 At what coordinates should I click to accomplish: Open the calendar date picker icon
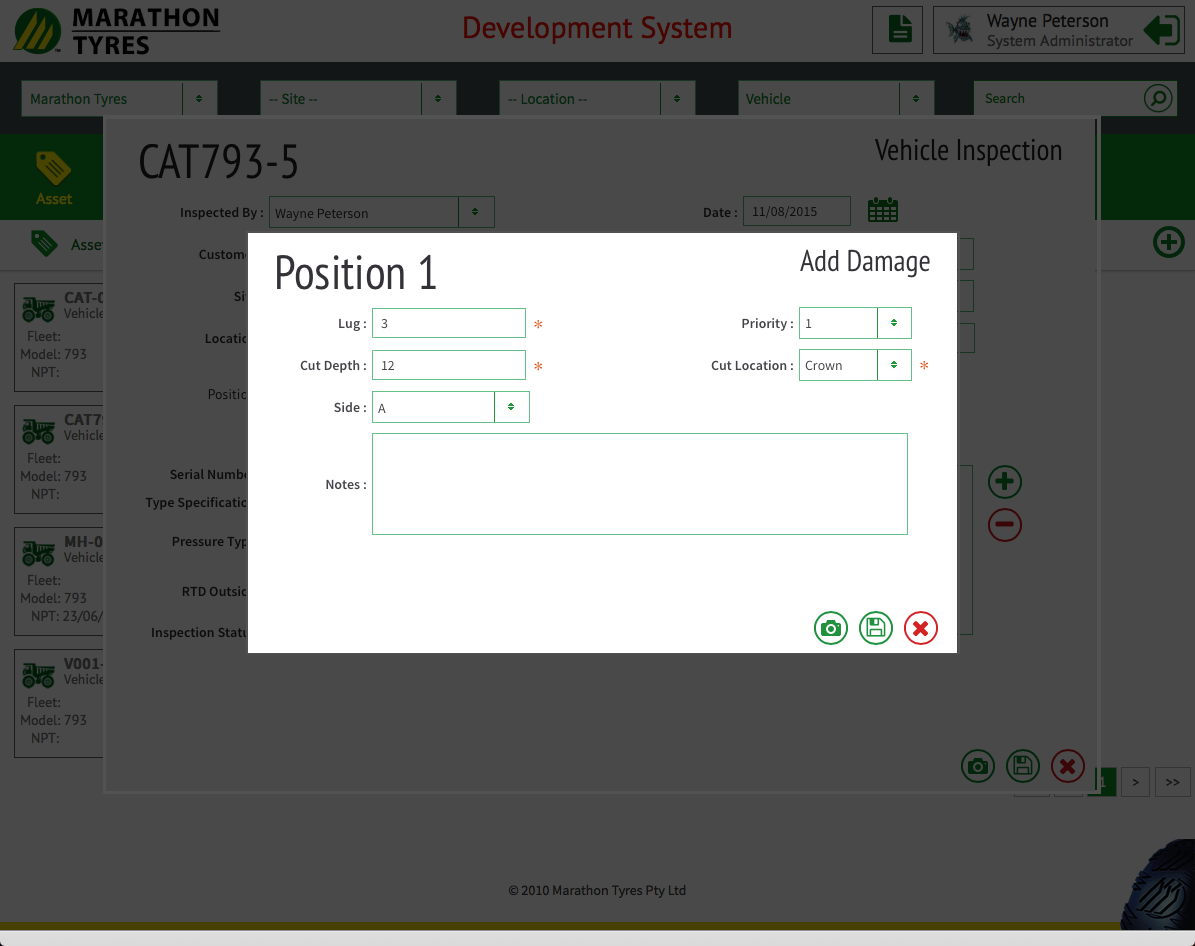882,211
